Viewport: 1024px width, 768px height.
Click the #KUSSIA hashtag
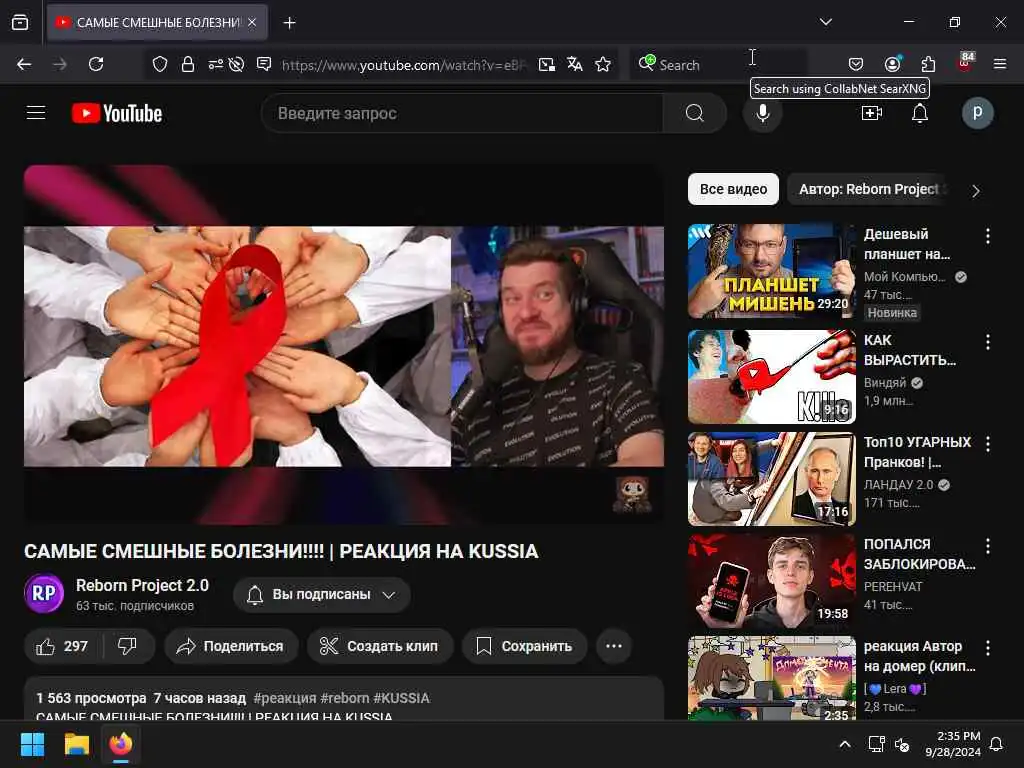pyautogui.click(x=402, y=698)
